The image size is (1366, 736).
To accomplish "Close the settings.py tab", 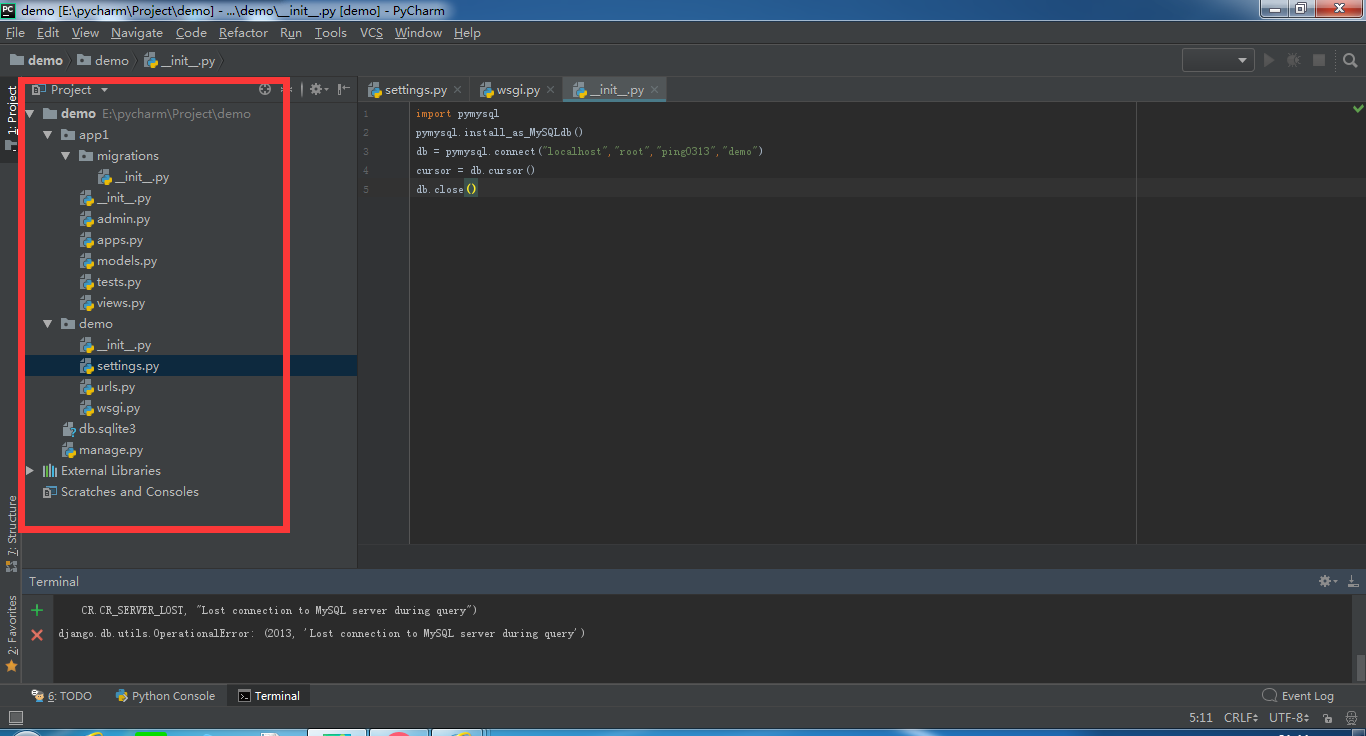I will 457,90.
